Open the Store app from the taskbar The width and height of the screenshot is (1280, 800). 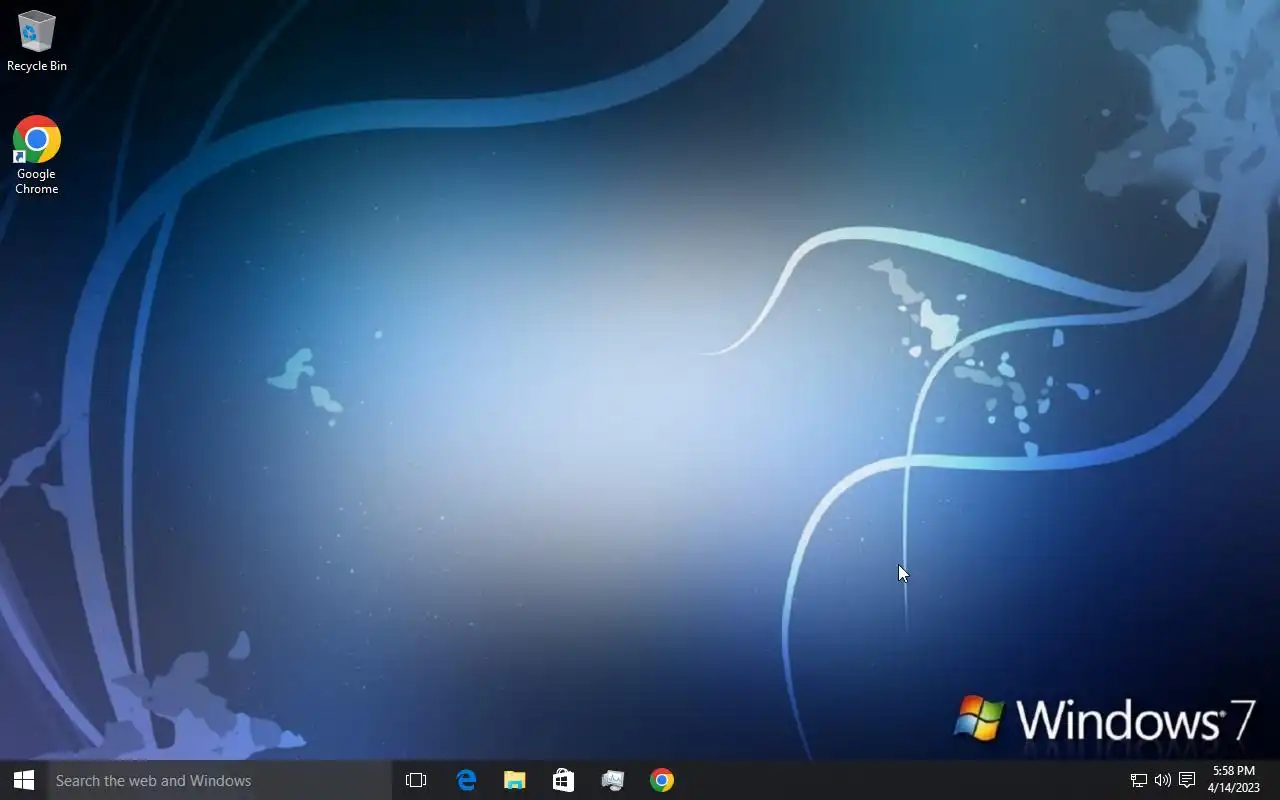coord(563,780)
